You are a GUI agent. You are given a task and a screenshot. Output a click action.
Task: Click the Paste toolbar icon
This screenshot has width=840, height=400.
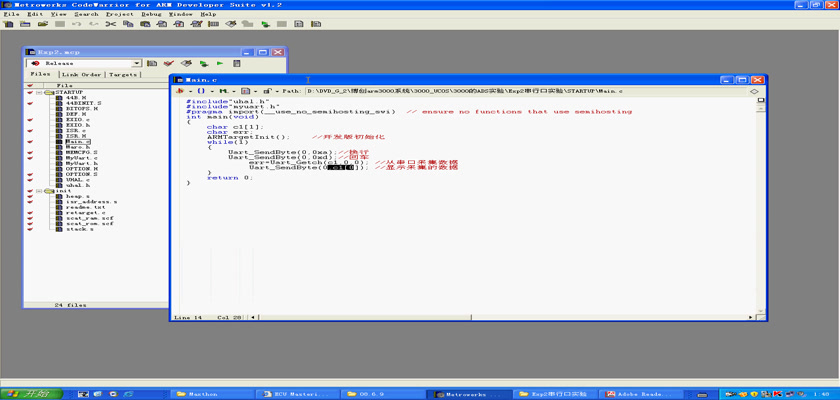point(145,24)
